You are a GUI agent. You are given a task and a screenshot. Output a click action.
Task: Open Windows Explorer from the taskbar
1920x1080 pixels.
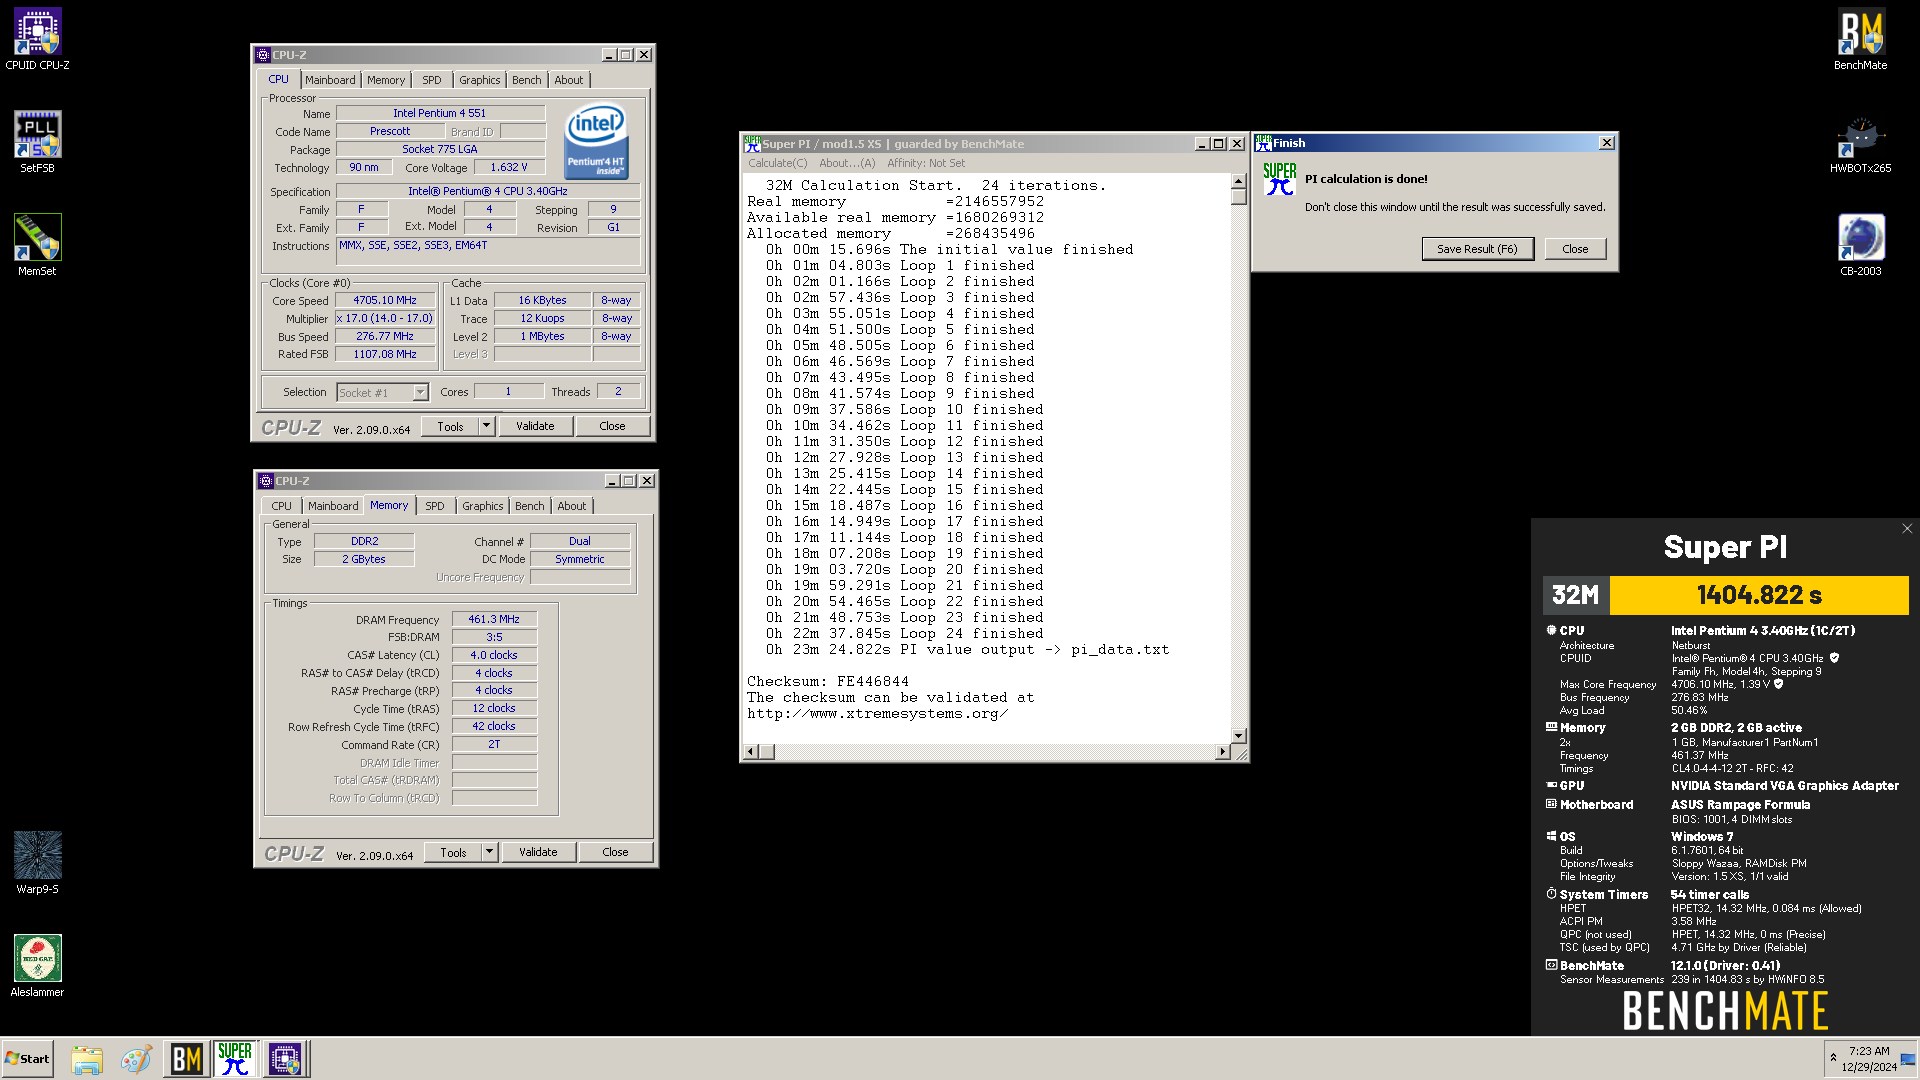(87, 1058)
